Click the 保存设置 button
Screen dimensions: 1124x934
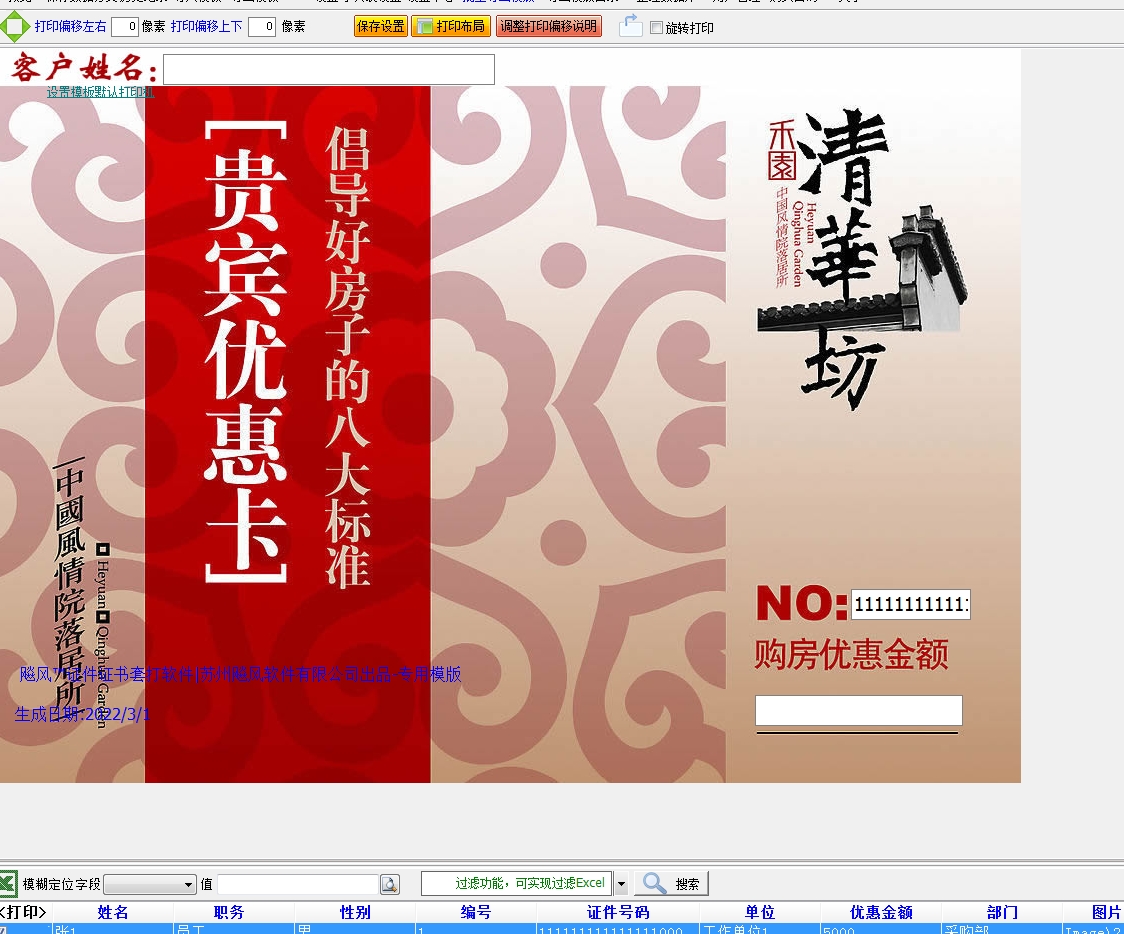[380, 27]
